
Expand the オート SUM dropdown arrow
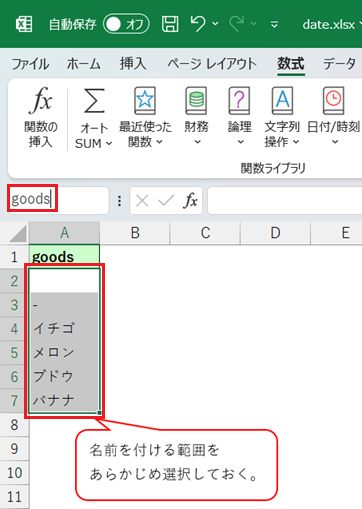pos(109,144)
